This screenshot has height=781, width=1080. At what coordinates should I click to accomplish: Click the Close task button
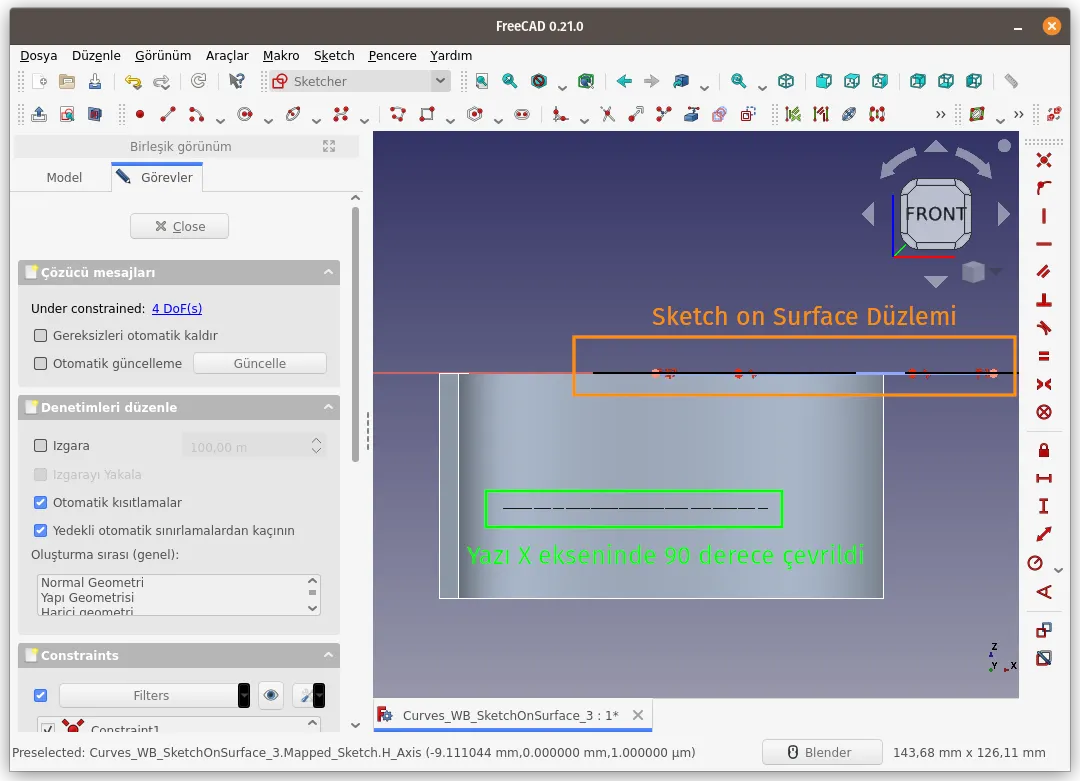coord(179,226)
